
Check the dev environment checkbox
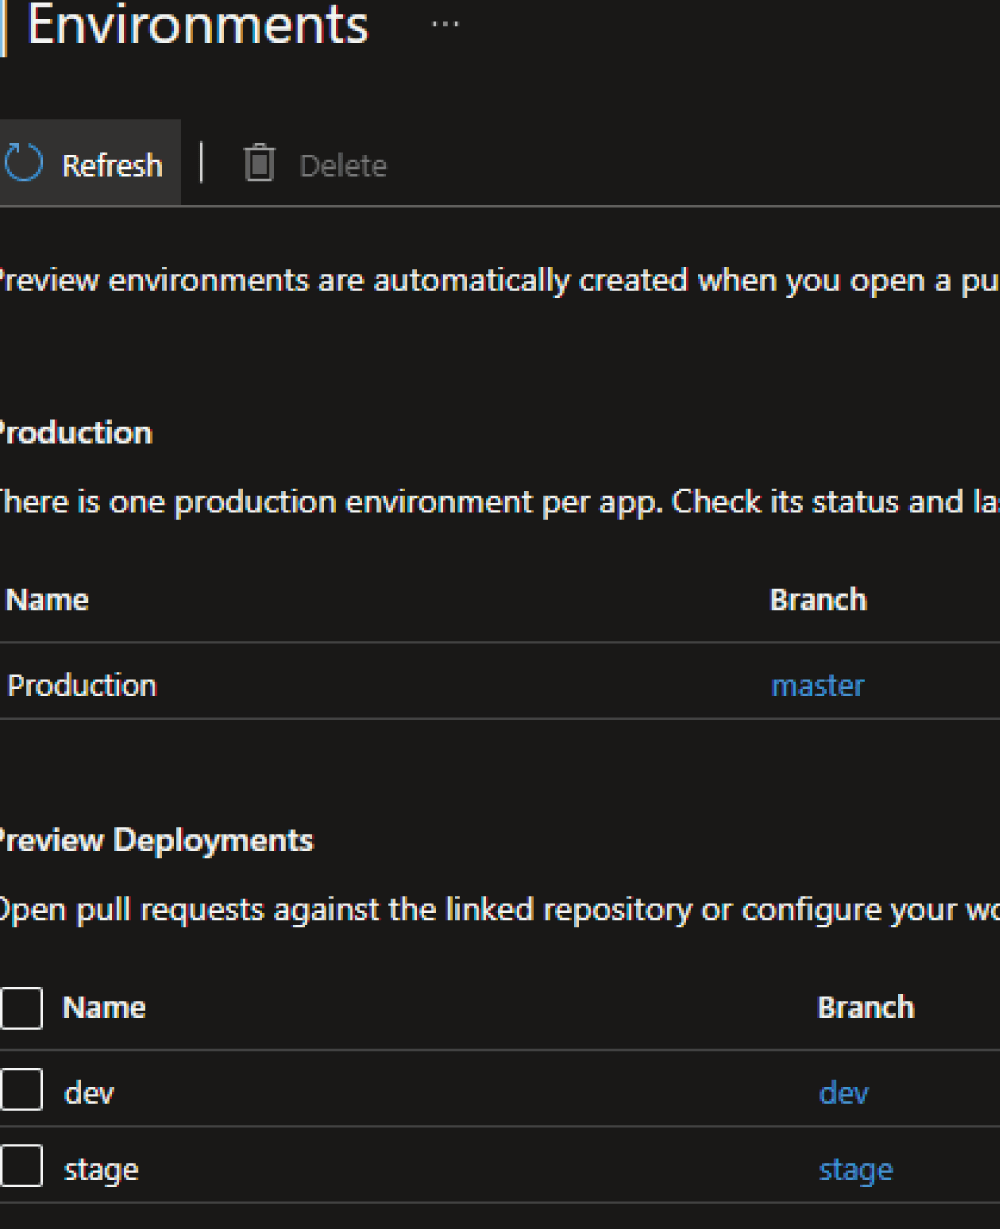[21, 1090]
